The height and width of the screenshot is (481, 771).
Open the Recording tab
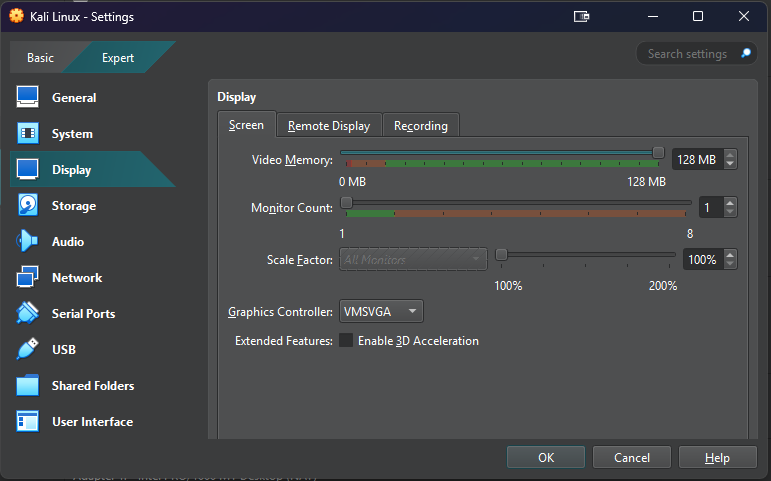click(x=421, y=125)
